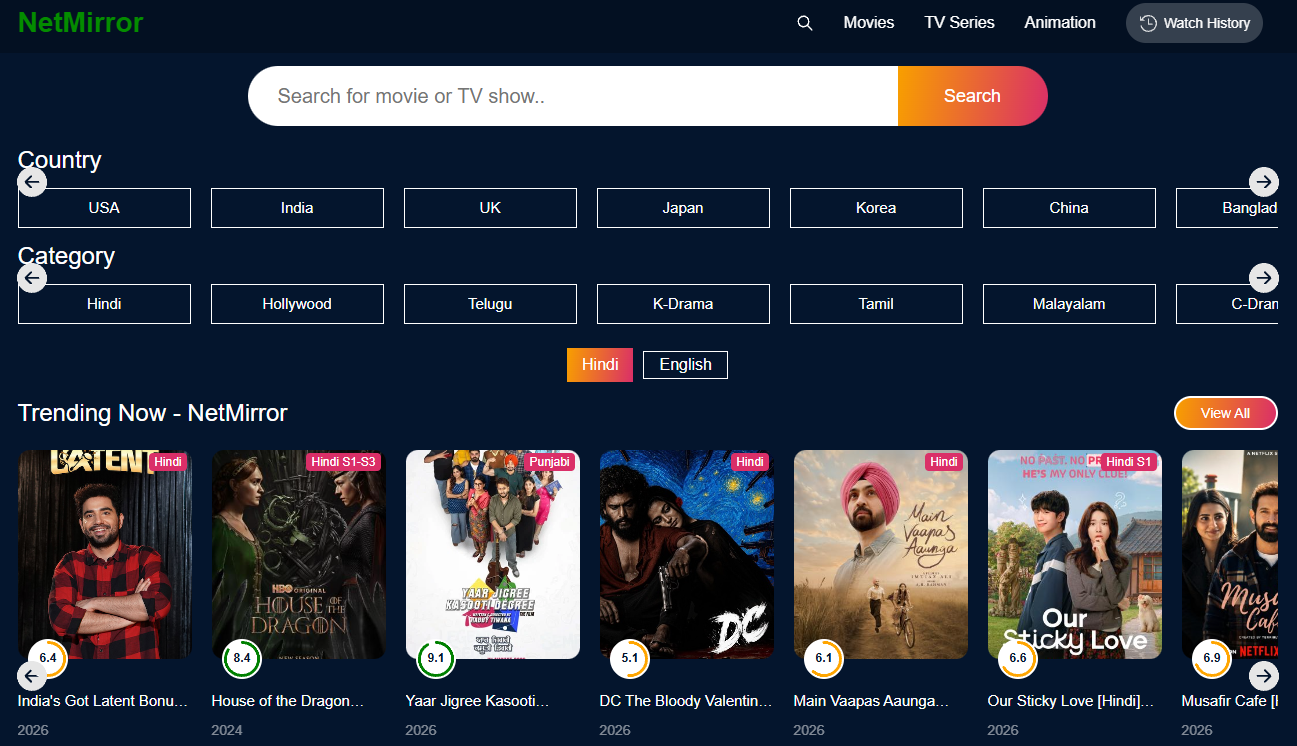Click the 9.1 rating circle on Yaar Jigree Kasooti

click(436, 658)
